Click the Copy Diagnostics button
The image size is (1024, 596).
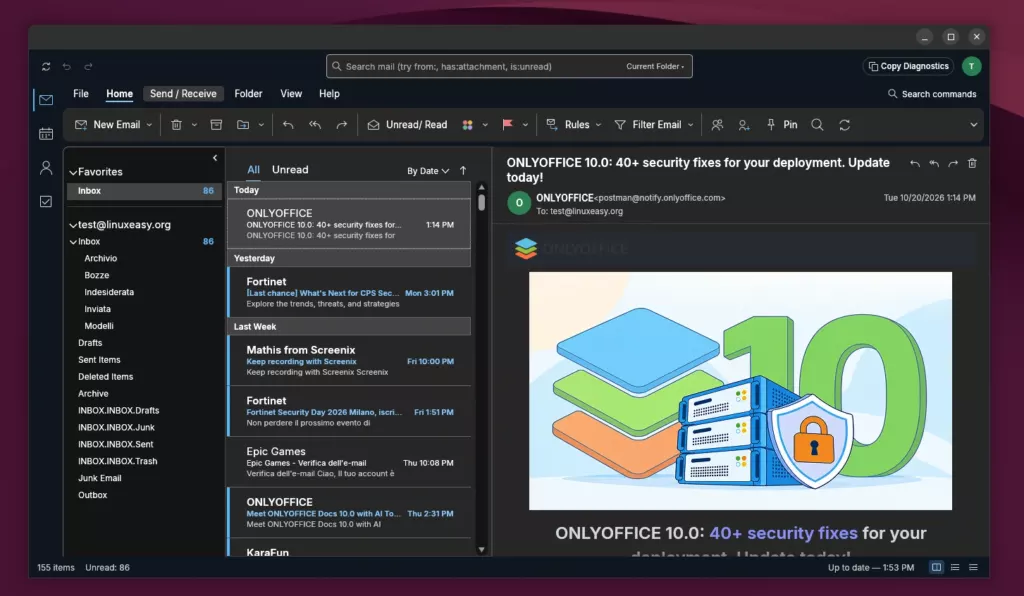point(908,66)
